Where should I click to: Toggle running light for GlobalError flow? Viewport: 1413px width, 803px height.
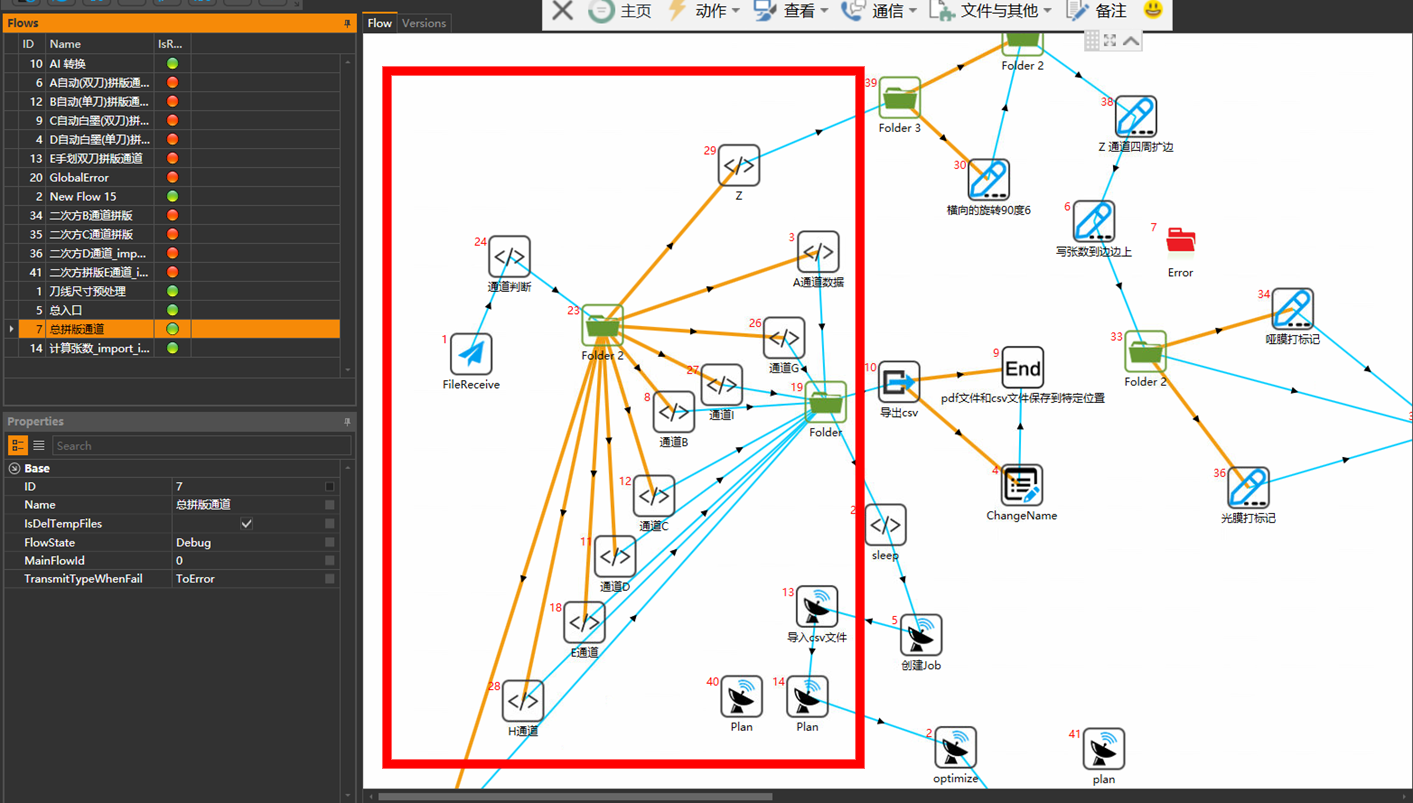[172, 177]
